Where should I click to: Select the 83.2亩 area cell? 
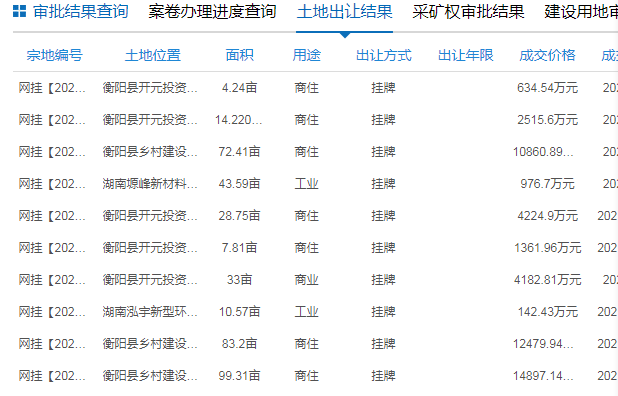239,344
